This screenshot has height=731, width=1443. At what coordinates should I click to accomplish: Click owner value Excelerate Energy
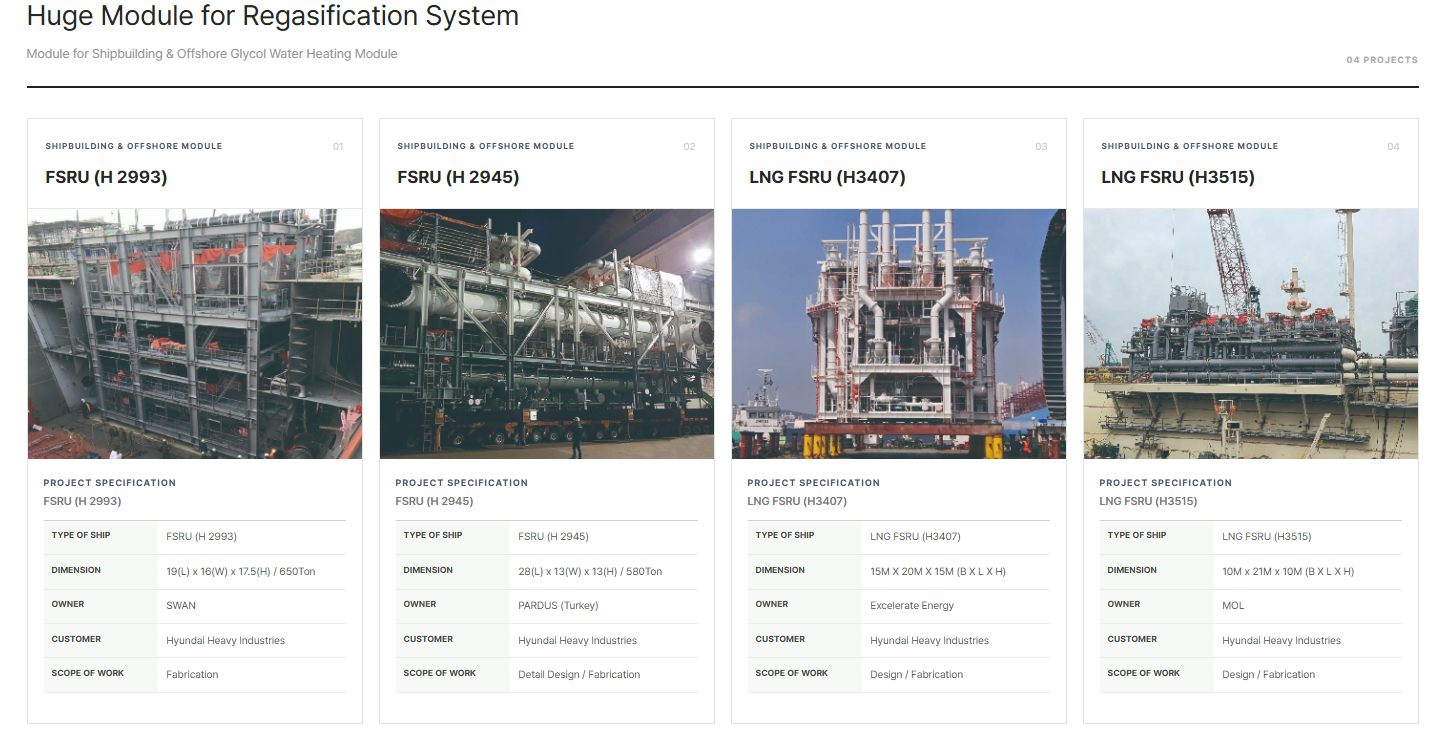(912, 606)
